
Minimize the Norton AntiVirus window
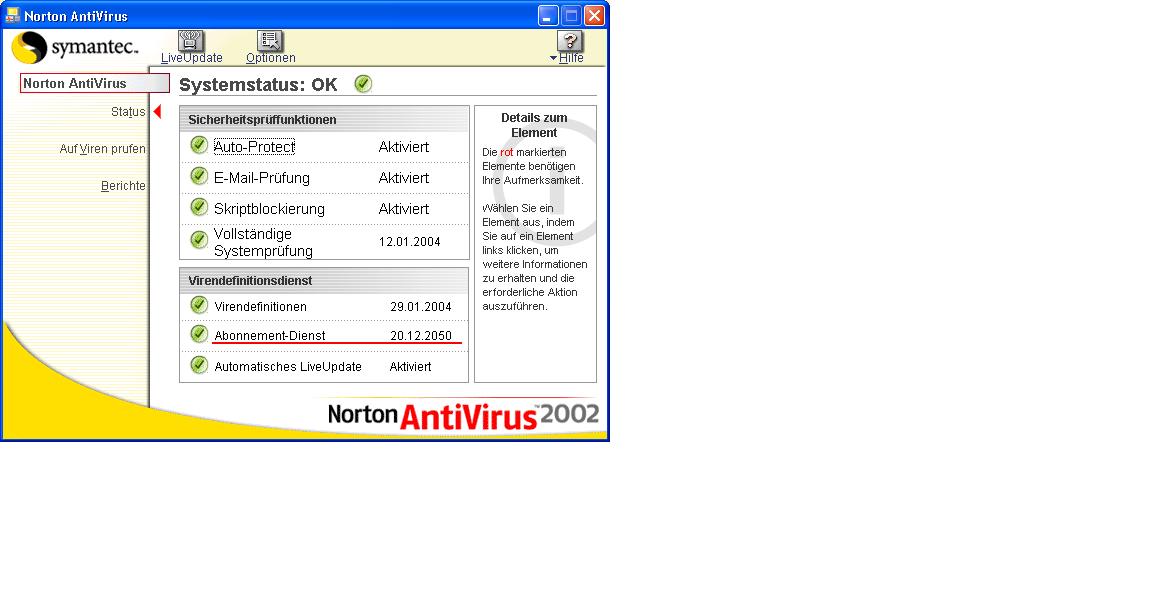pyautogui.click(x=548, y=15)
